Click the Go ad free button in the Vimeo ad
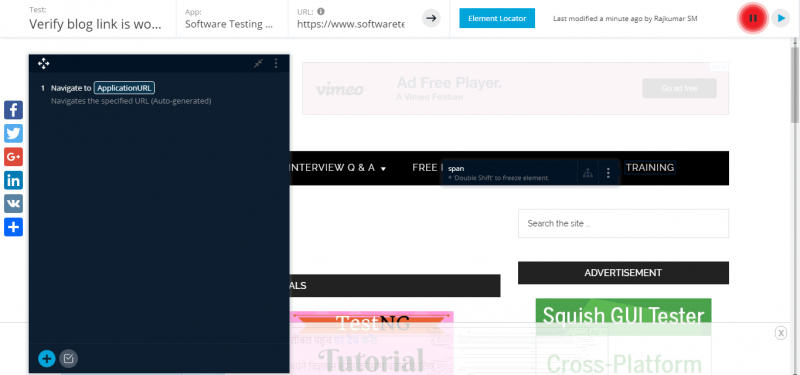This screenshot has height=375, width=800. point(679,88)
